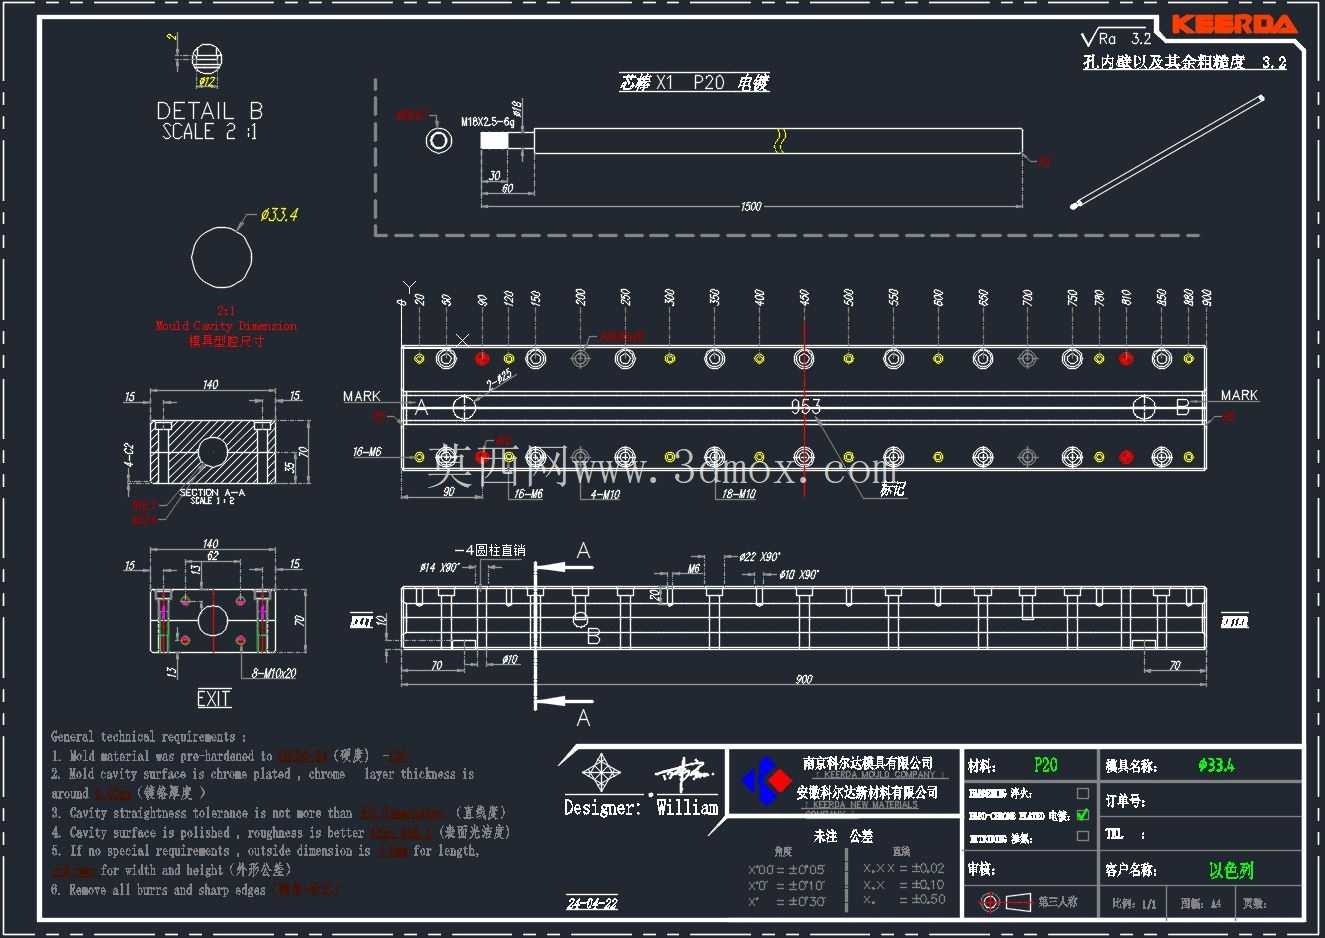This screenshot has height=938, width=1325.
Task: Select the green Ø33.4 mould name value
Action: 1216,765
